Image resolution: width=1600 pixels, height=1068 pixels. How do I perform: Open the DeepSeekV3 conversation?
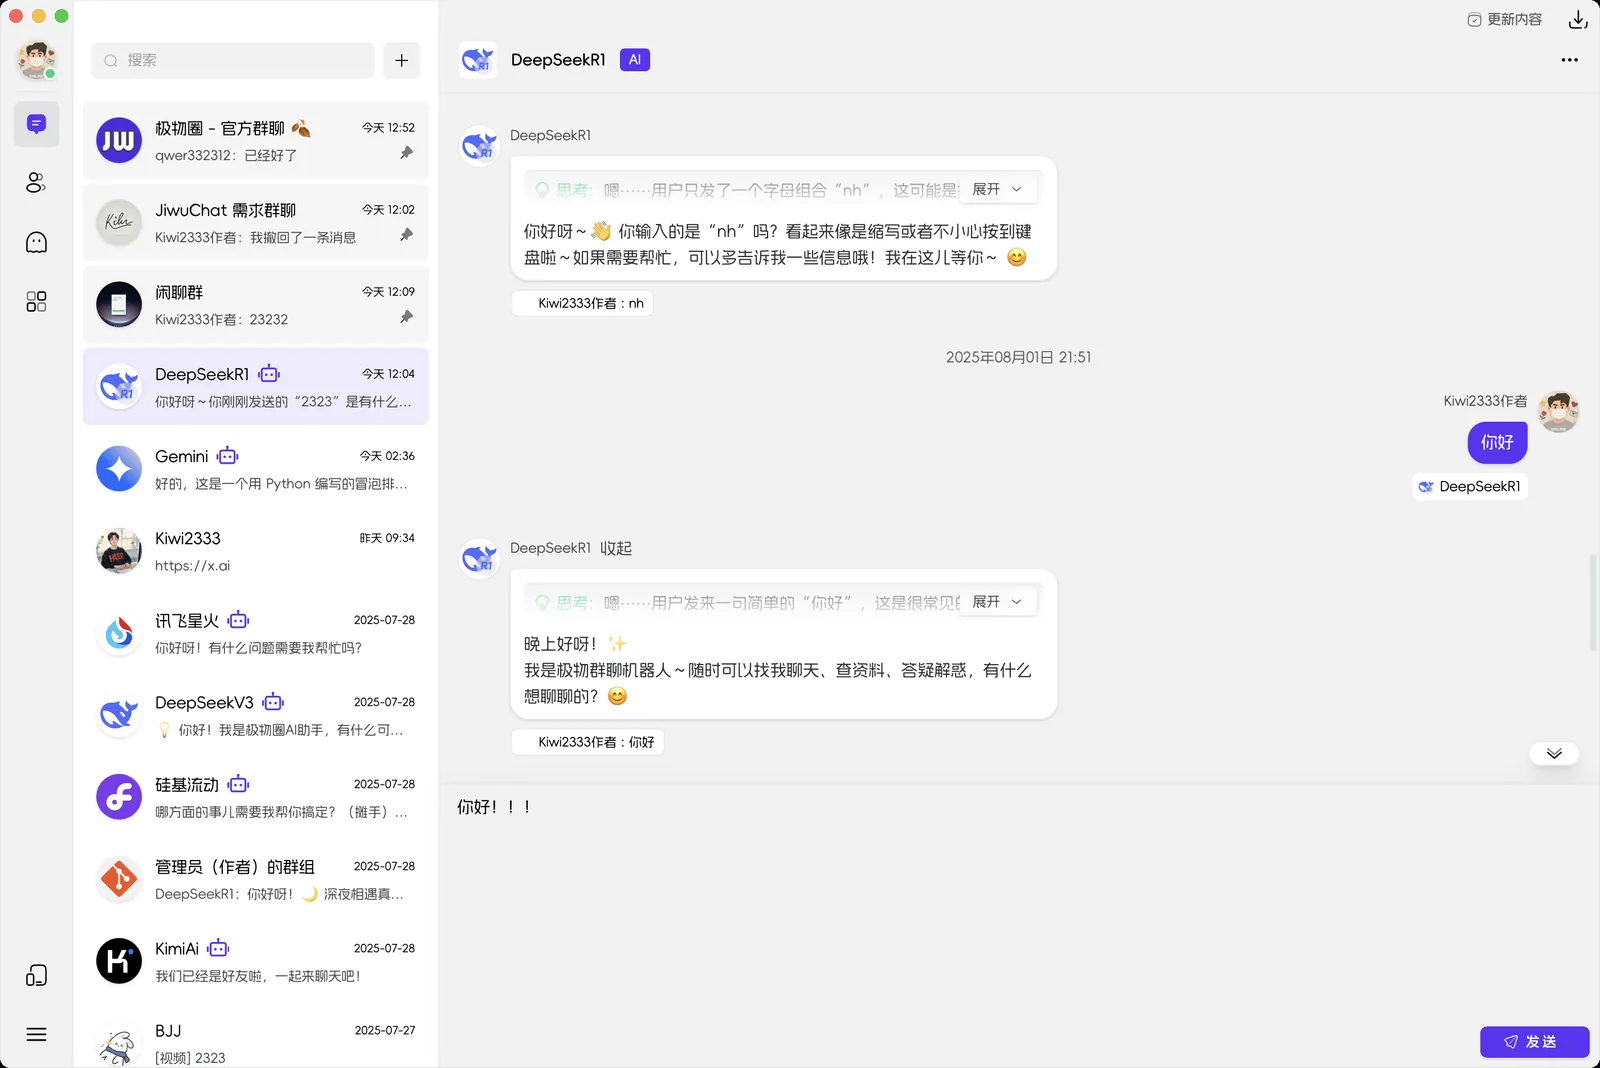click(x=256, y=715)
